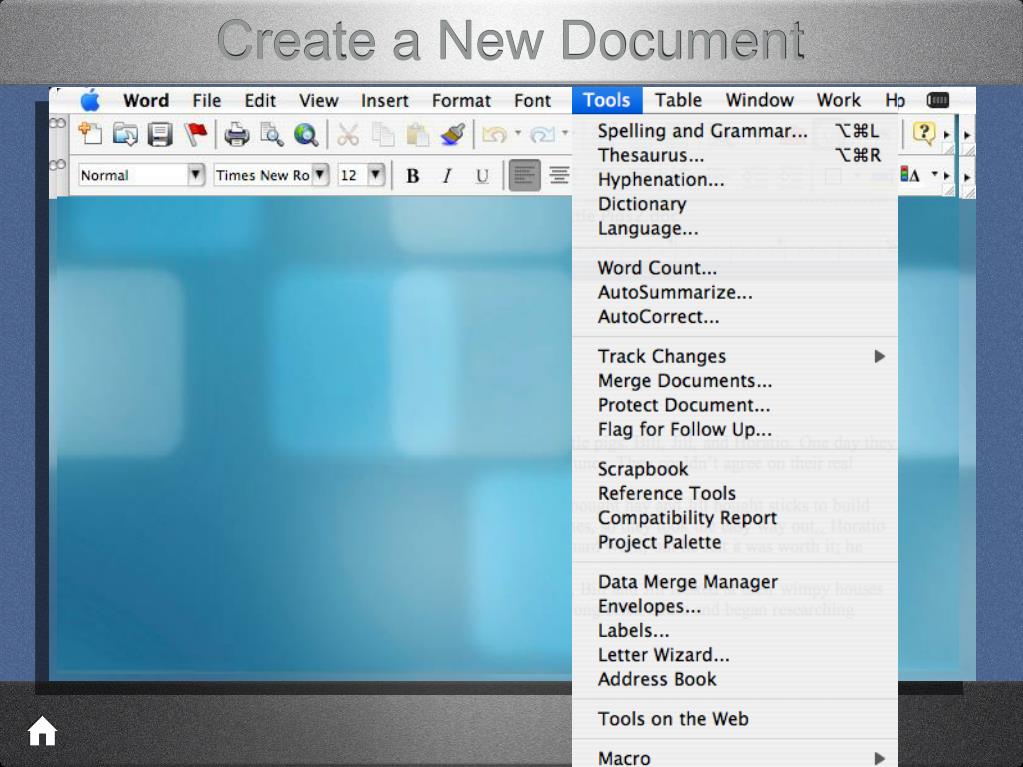Select Center alignment button
This screenshot has height=767, width=1023.
coord(559,175)
